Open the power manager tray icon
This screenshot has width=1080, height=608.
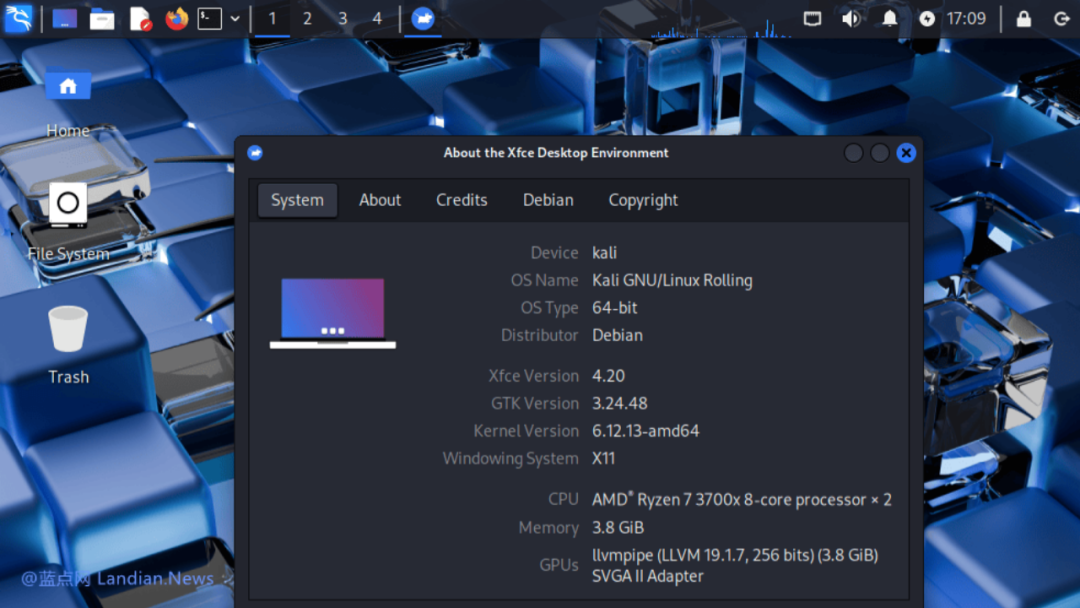pos(927,19)
